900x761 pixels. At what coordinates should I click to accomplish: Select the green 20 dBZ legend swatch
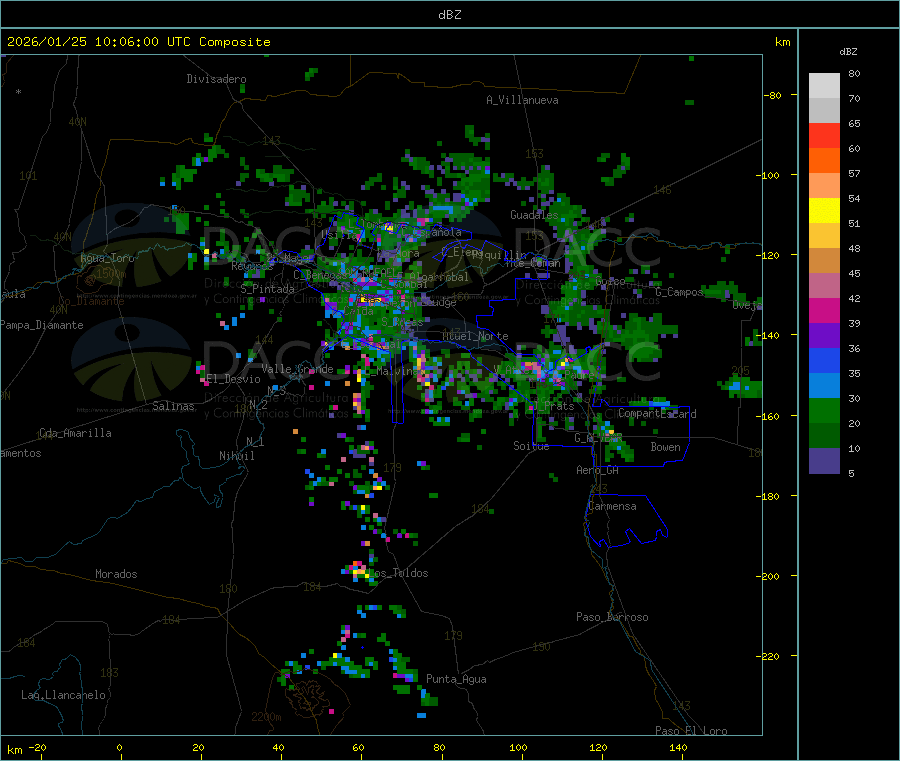click(824, 410)
